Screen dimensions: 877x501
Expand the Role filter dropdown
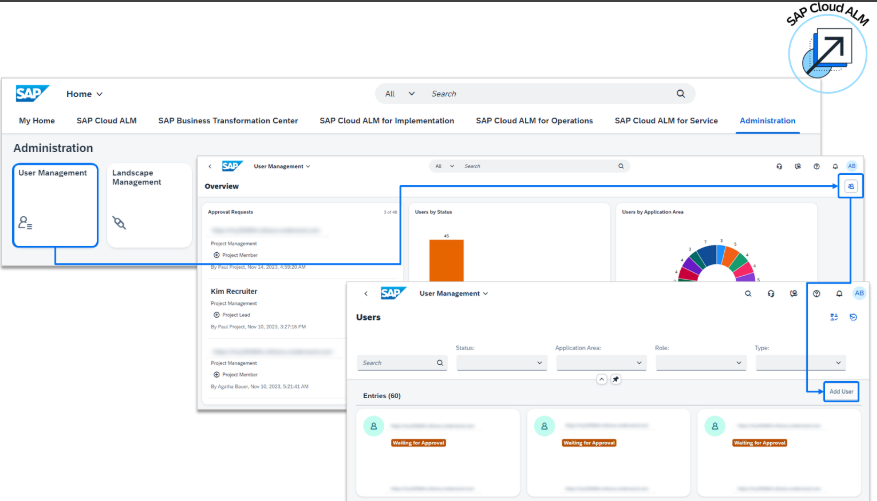pos(701,363)
